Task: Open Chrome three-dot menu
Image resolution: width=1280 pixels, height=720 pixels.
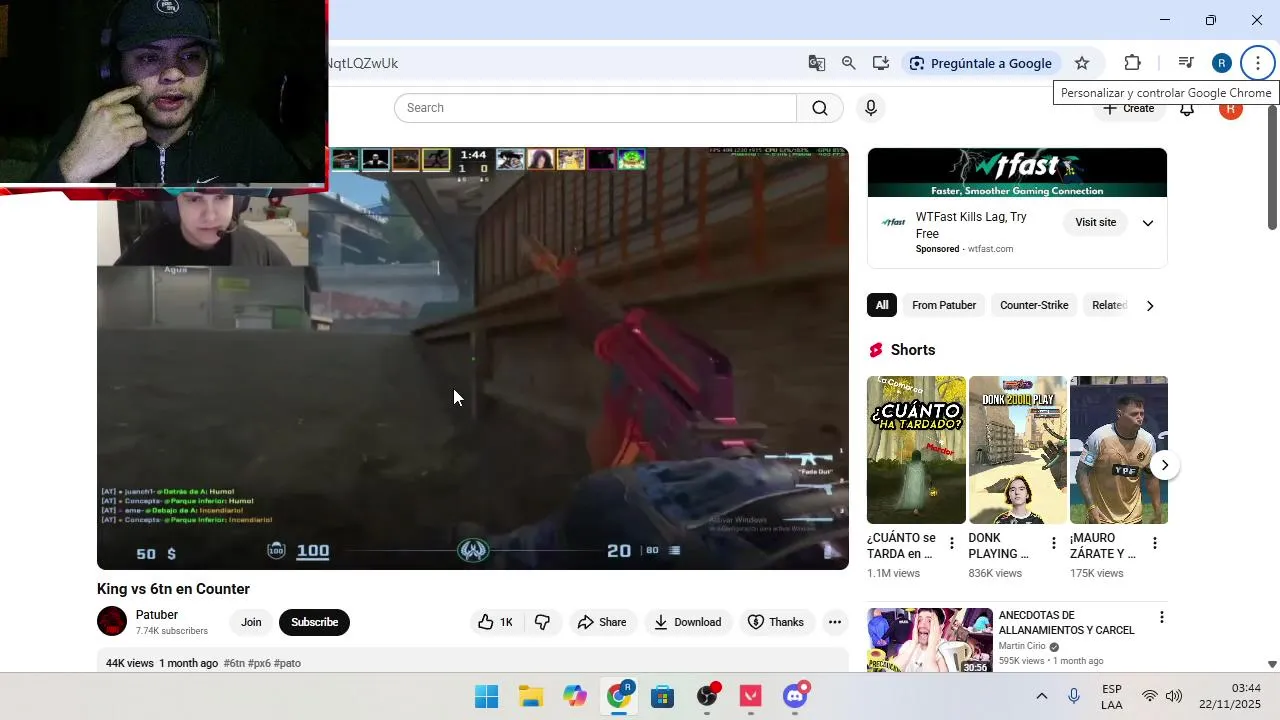Action: (x=1258, y=63)
